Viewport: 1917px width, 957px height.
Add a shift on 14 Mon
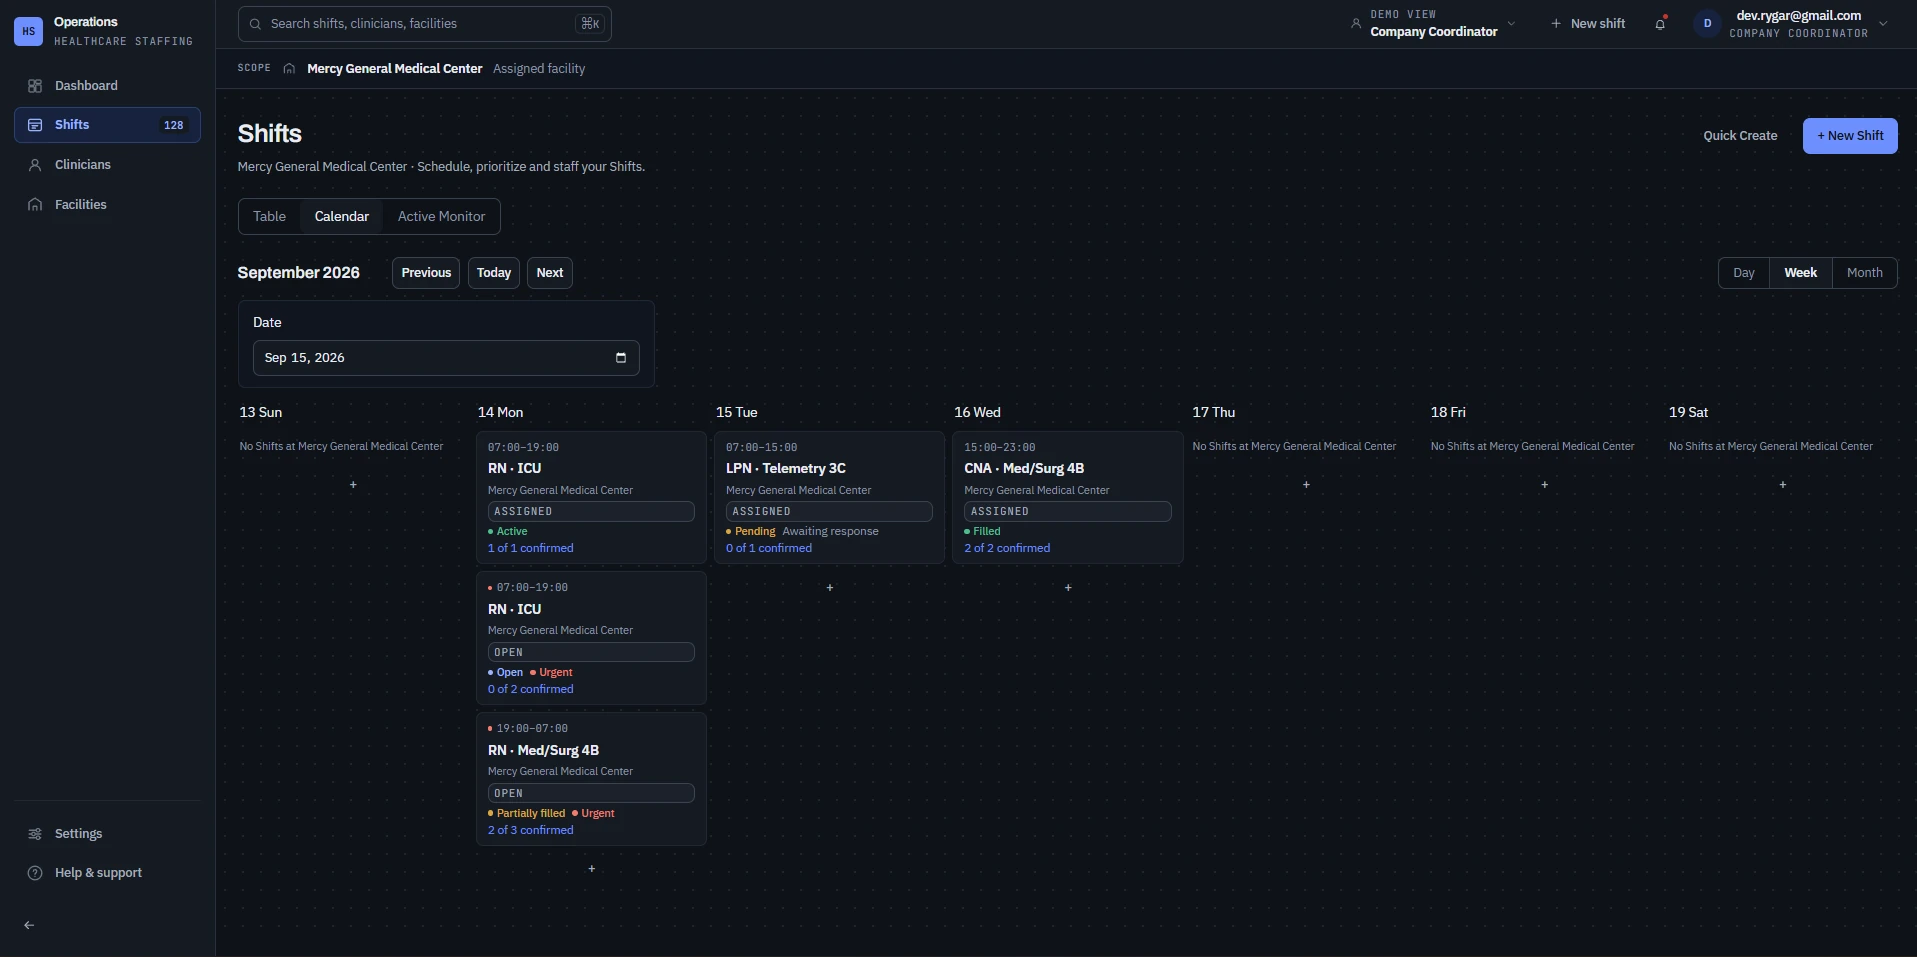coord(592,869)
